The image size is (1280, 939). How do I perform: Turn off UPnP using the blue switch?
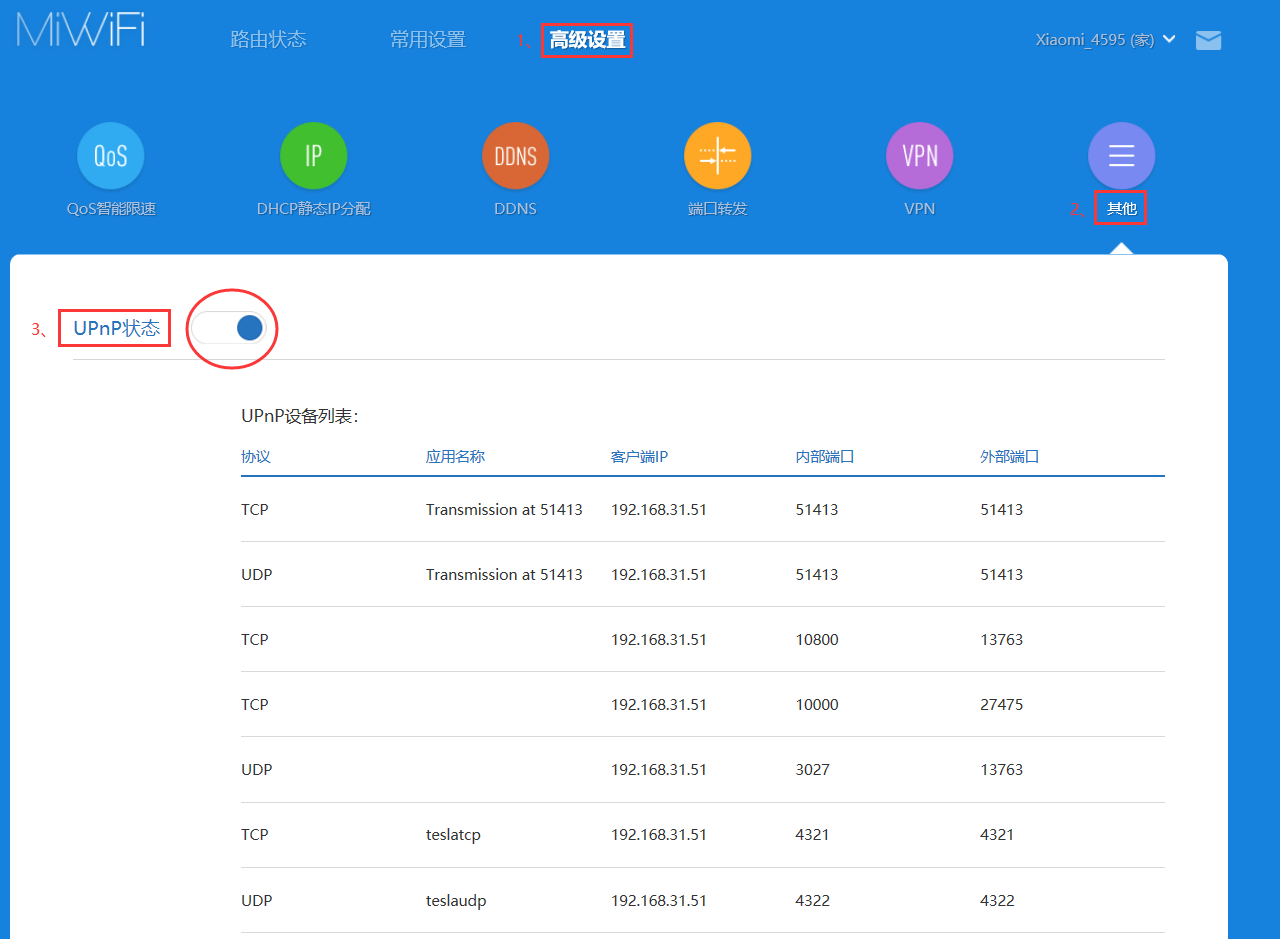click(x=231, y=327)
